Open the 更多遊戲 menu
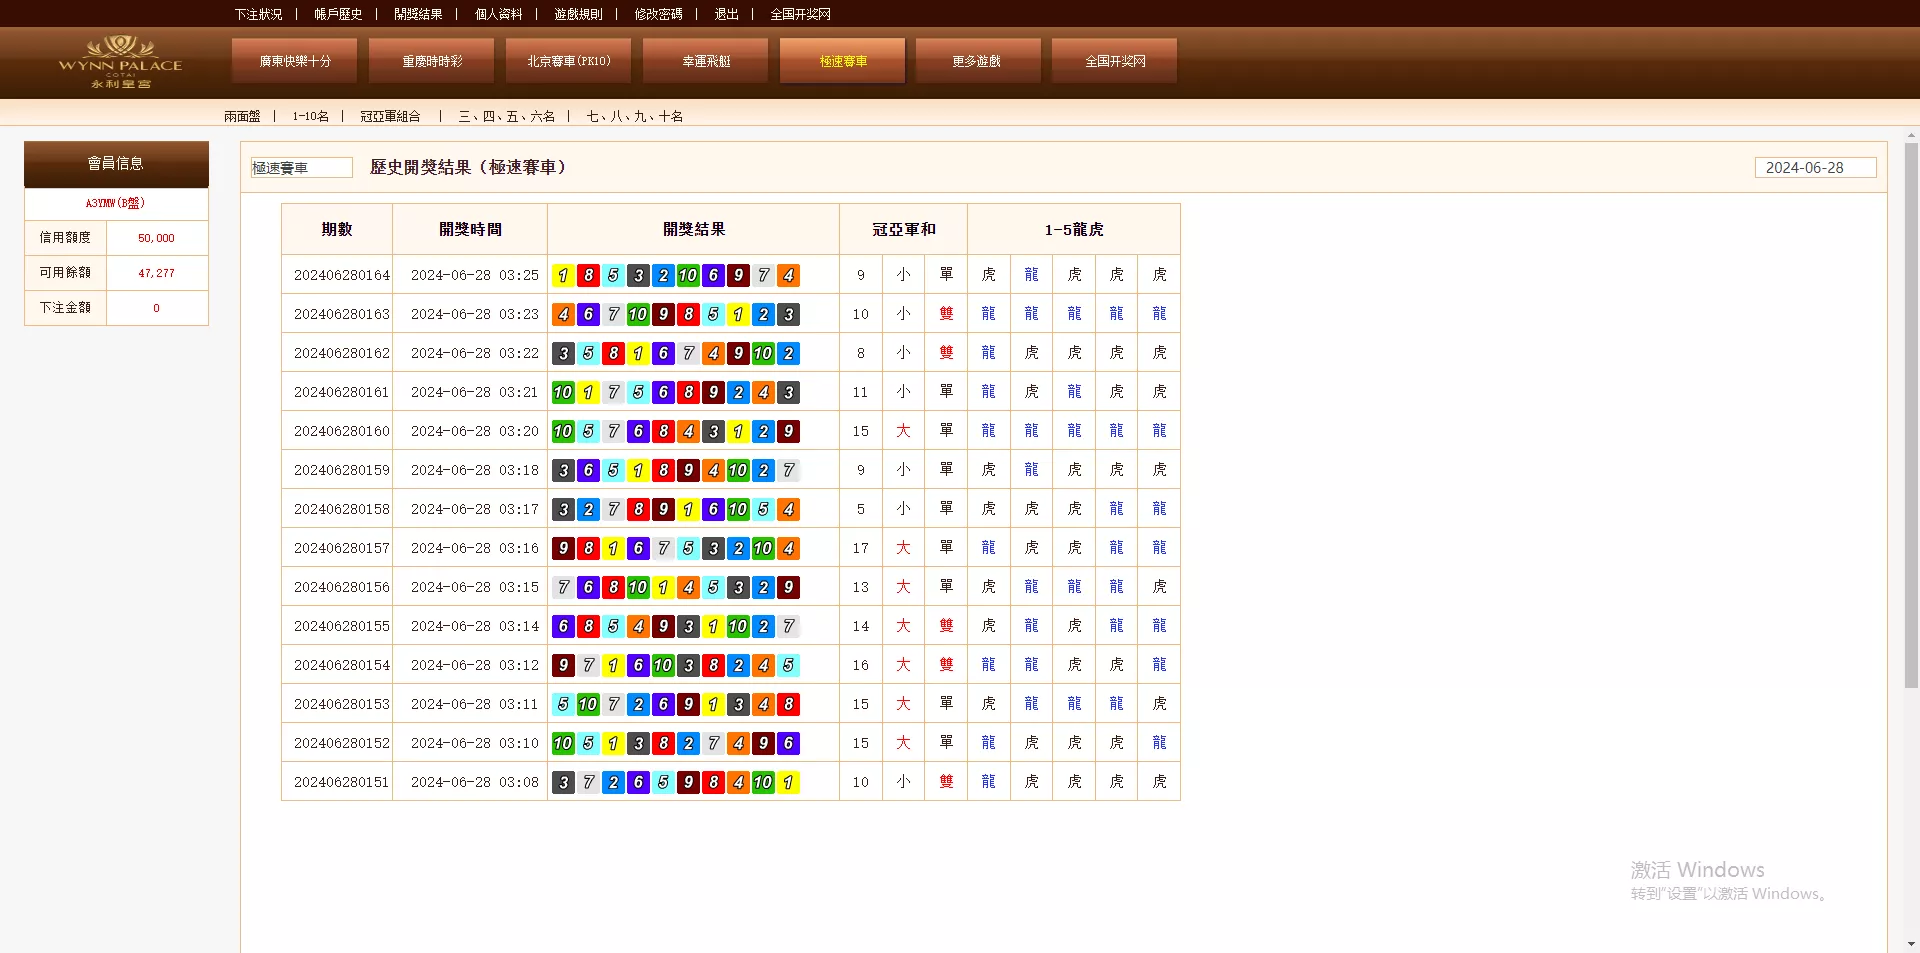 tap(977, 60)
